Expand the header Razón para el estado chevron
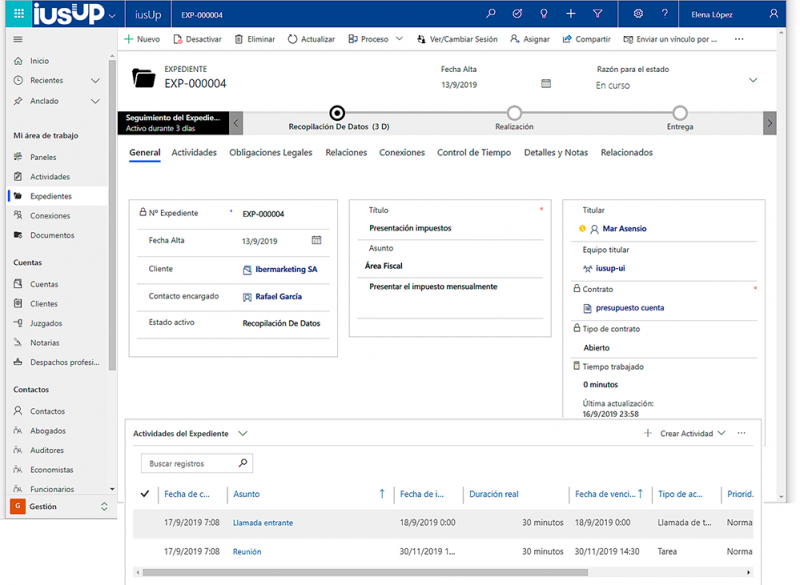The image size is (800, 585). click(753, 80)
